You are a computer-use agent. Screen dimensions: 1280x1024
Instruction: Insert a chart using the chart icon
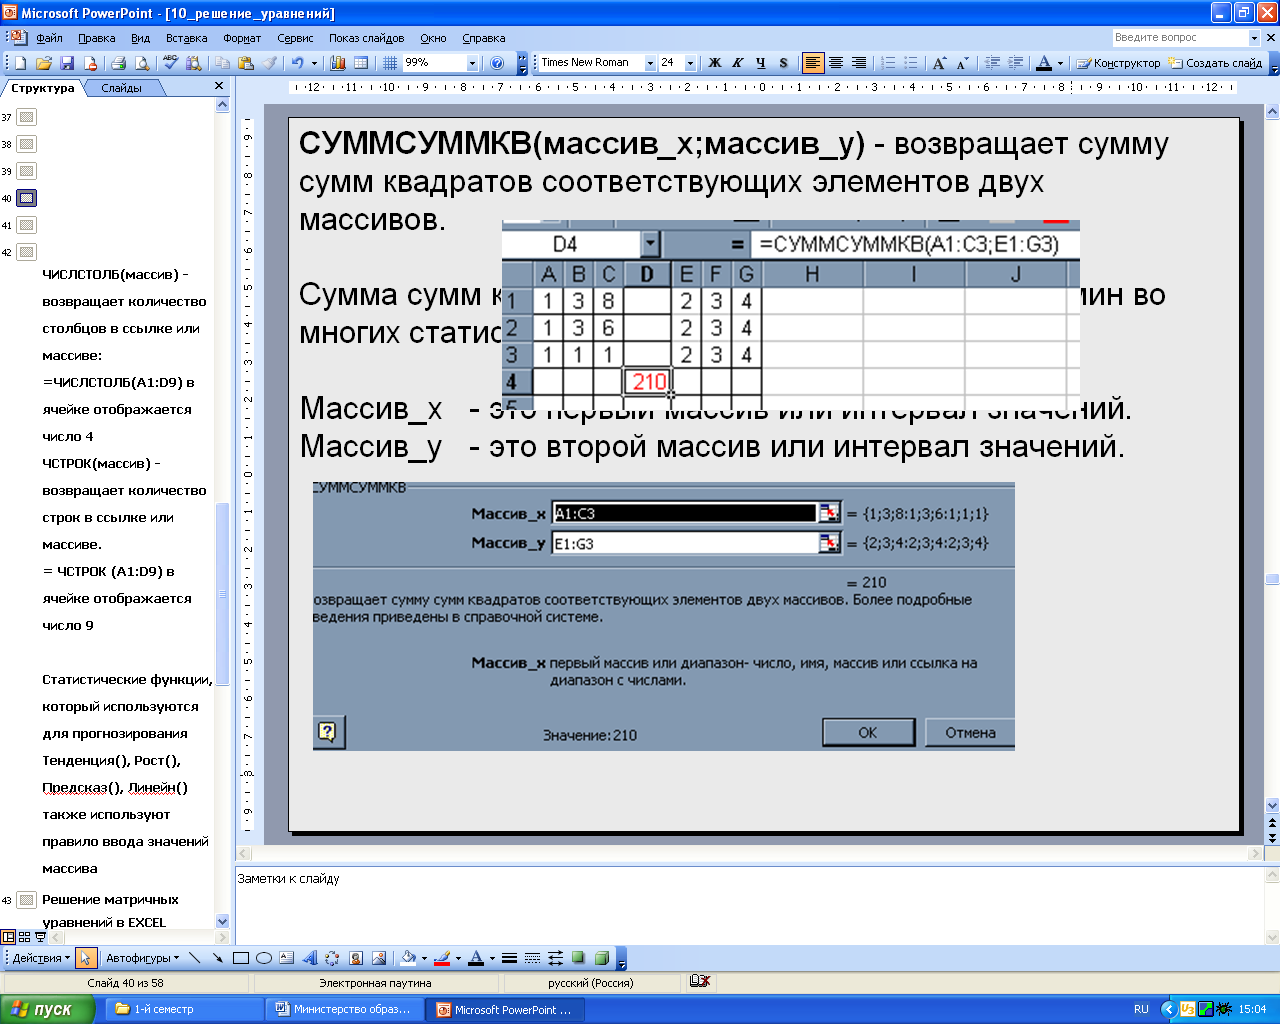click(338, 63)
